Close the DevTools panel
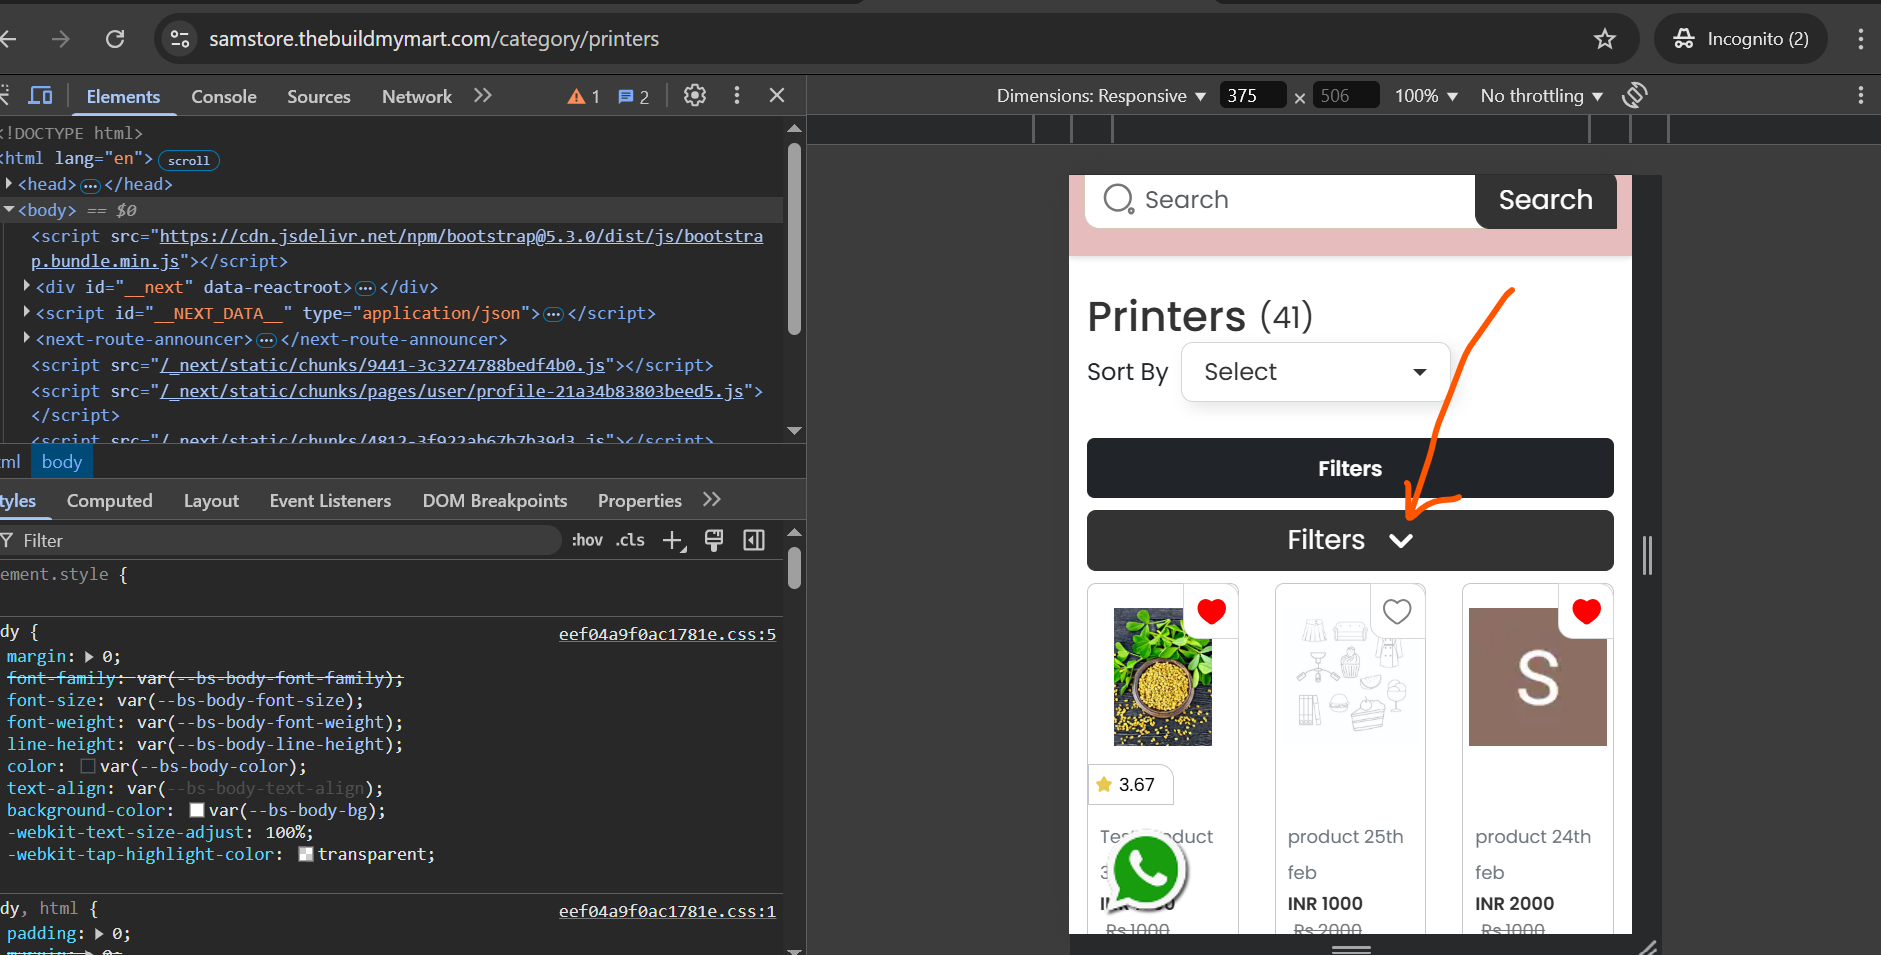Viewport: 1881px width, 955px height. click(777, 96)
